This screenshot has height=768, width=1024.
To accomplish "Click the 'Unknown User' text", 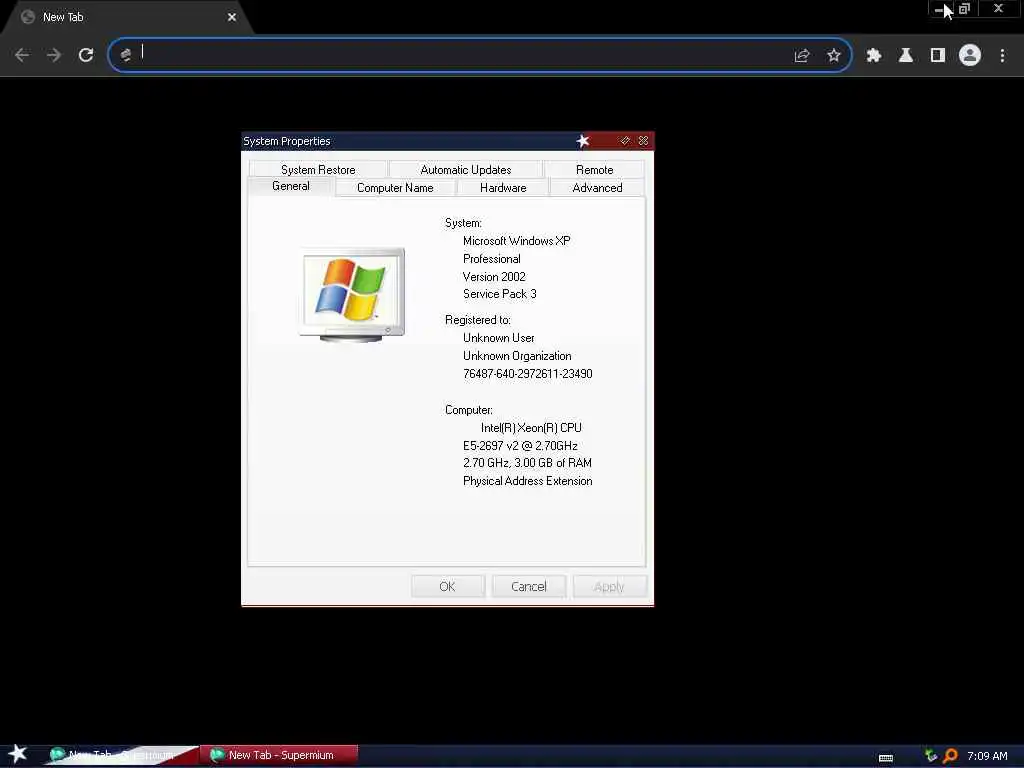I will (x=499, y=338).
